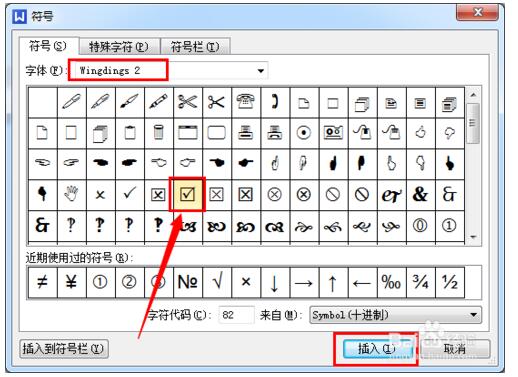Select the recent Numero (№) symbol
The image size is (518, 377).
point(188,282)
